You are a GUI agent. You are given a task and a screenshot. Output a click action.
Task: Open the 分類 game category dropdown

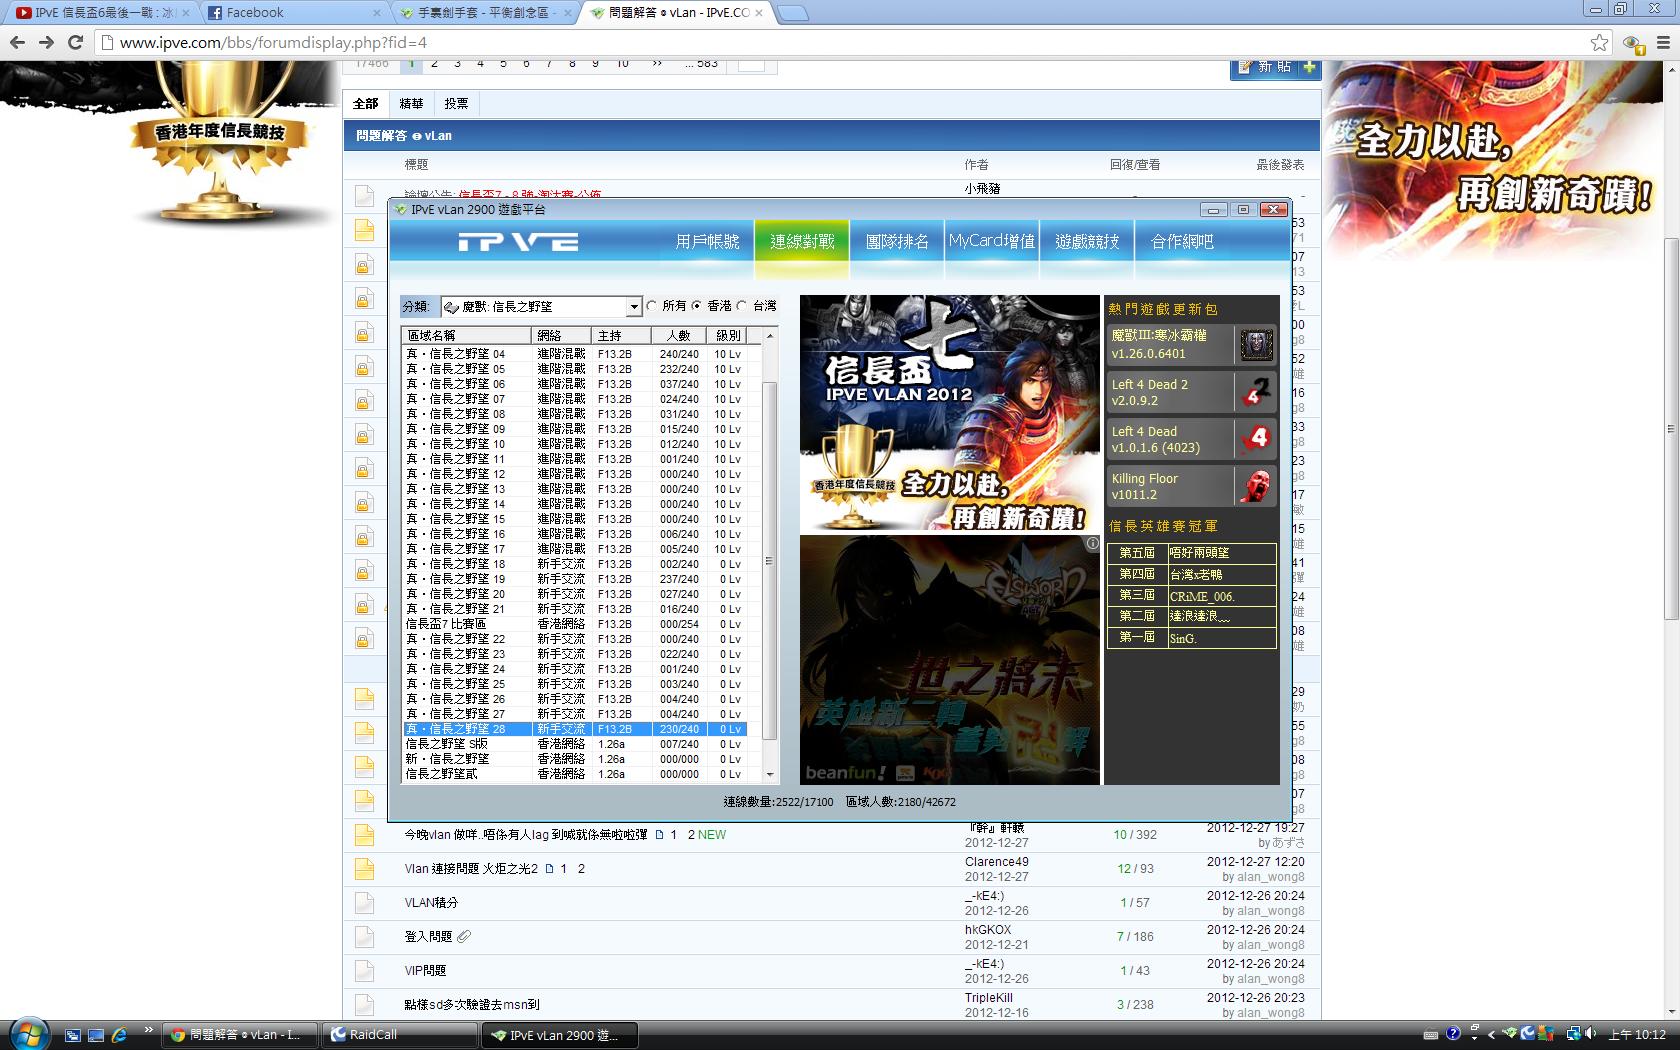pyautogui.click(x=633, y=307)
